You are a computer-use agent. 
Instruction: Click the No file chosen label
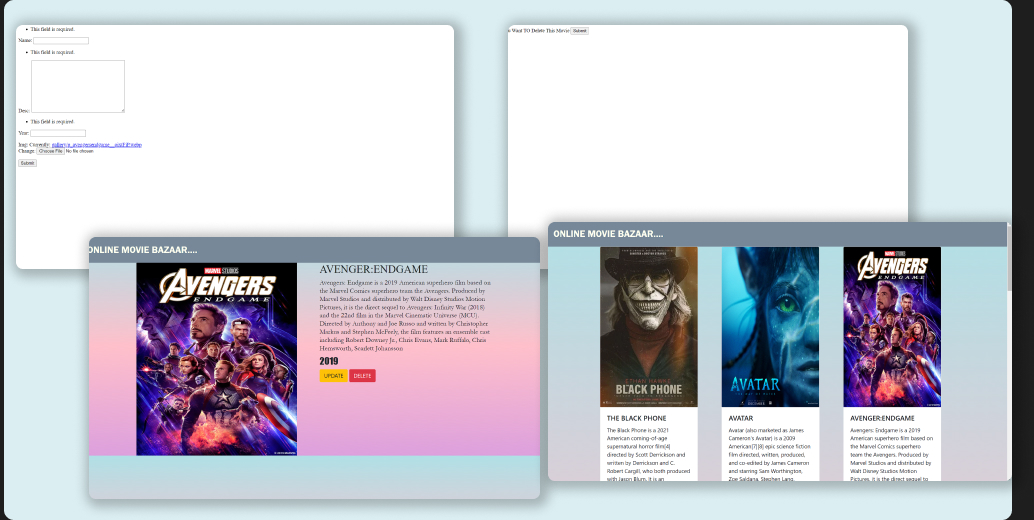[x=79, y=152]
